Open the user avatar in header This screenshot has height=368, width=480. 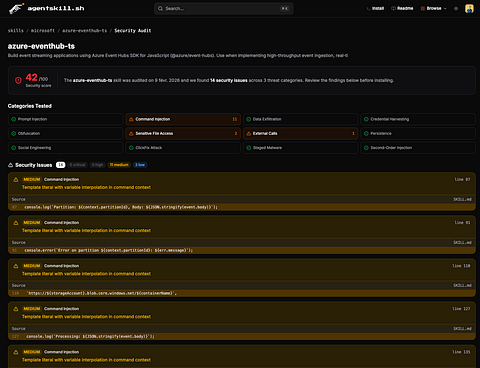click(x=469, y=8)
